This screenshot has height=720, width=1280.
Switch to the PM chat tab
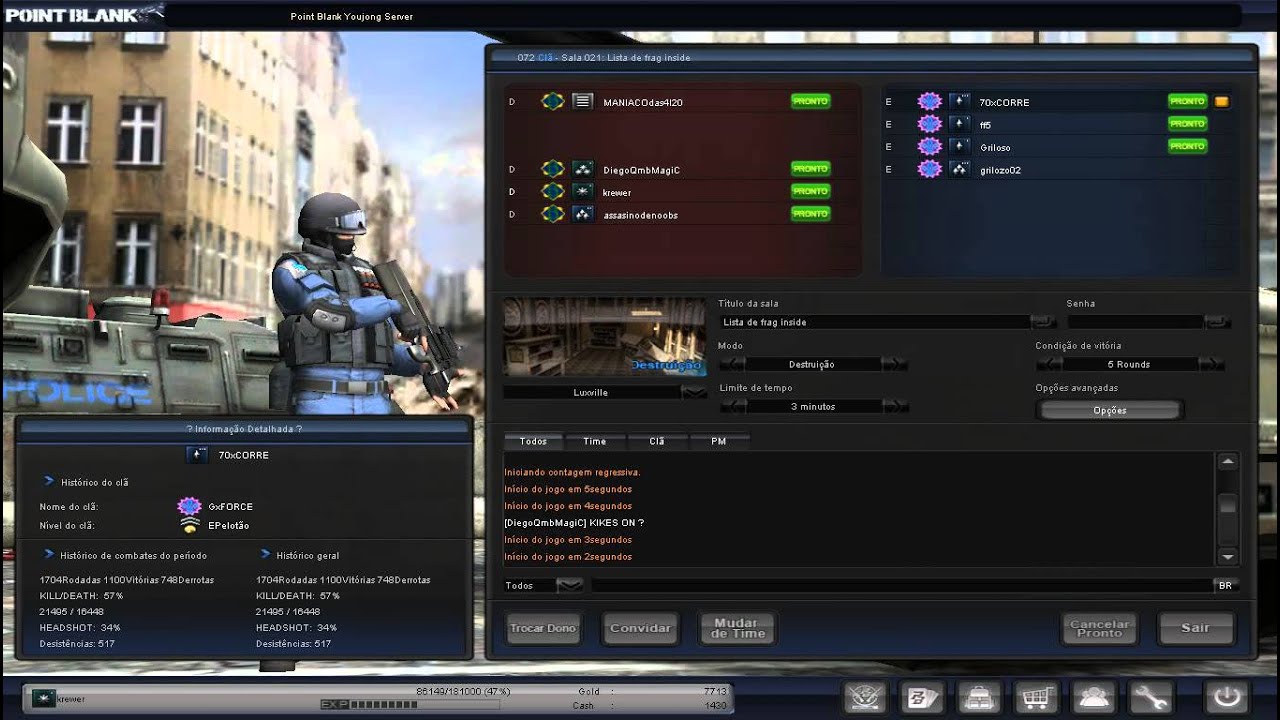718,441
